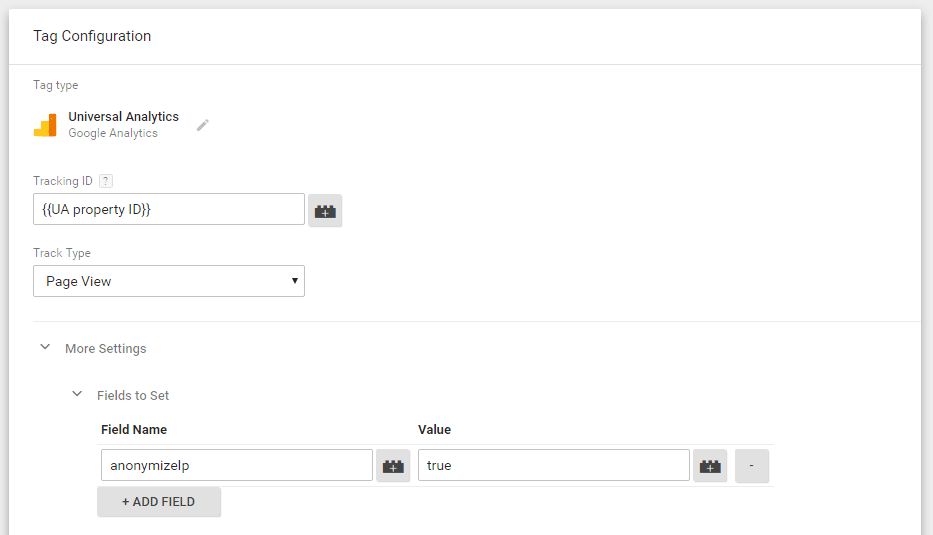Collapse the Fields to Set section
This screenshot has width=933, height=535.
pyautogui.click(x=77, y=394)
